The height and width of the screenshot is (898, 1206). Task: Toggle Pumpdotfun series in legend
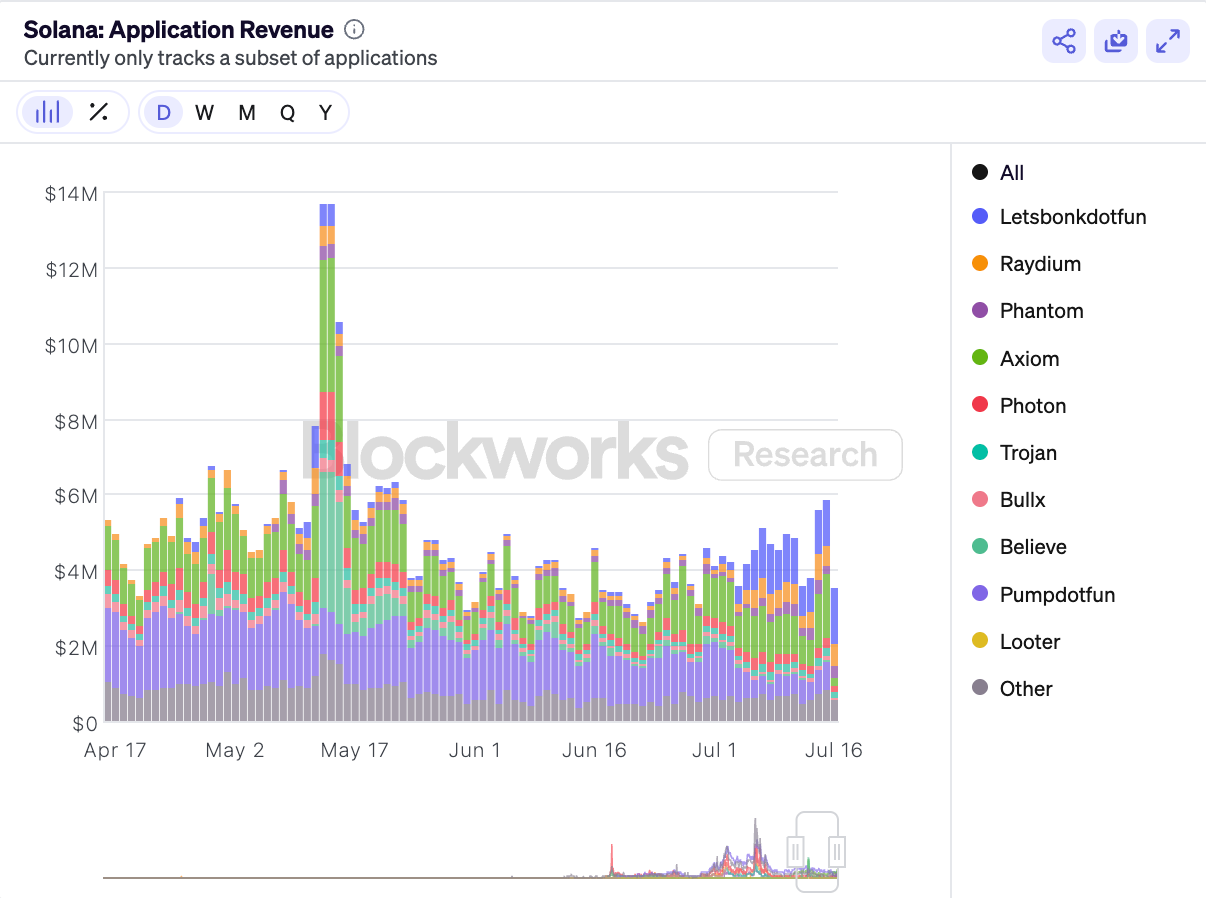point(1044,595)
